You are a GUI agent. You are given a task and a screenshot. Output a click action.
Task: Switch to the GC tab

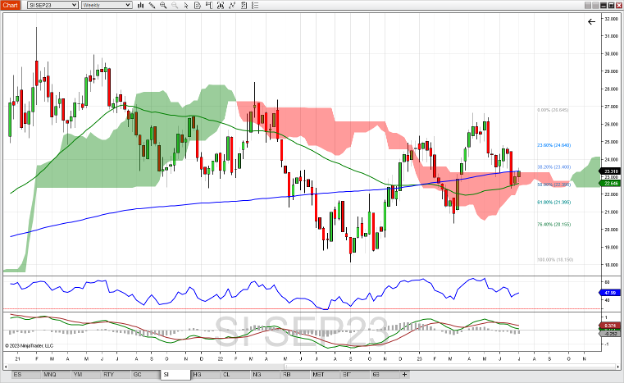(146, 374)
